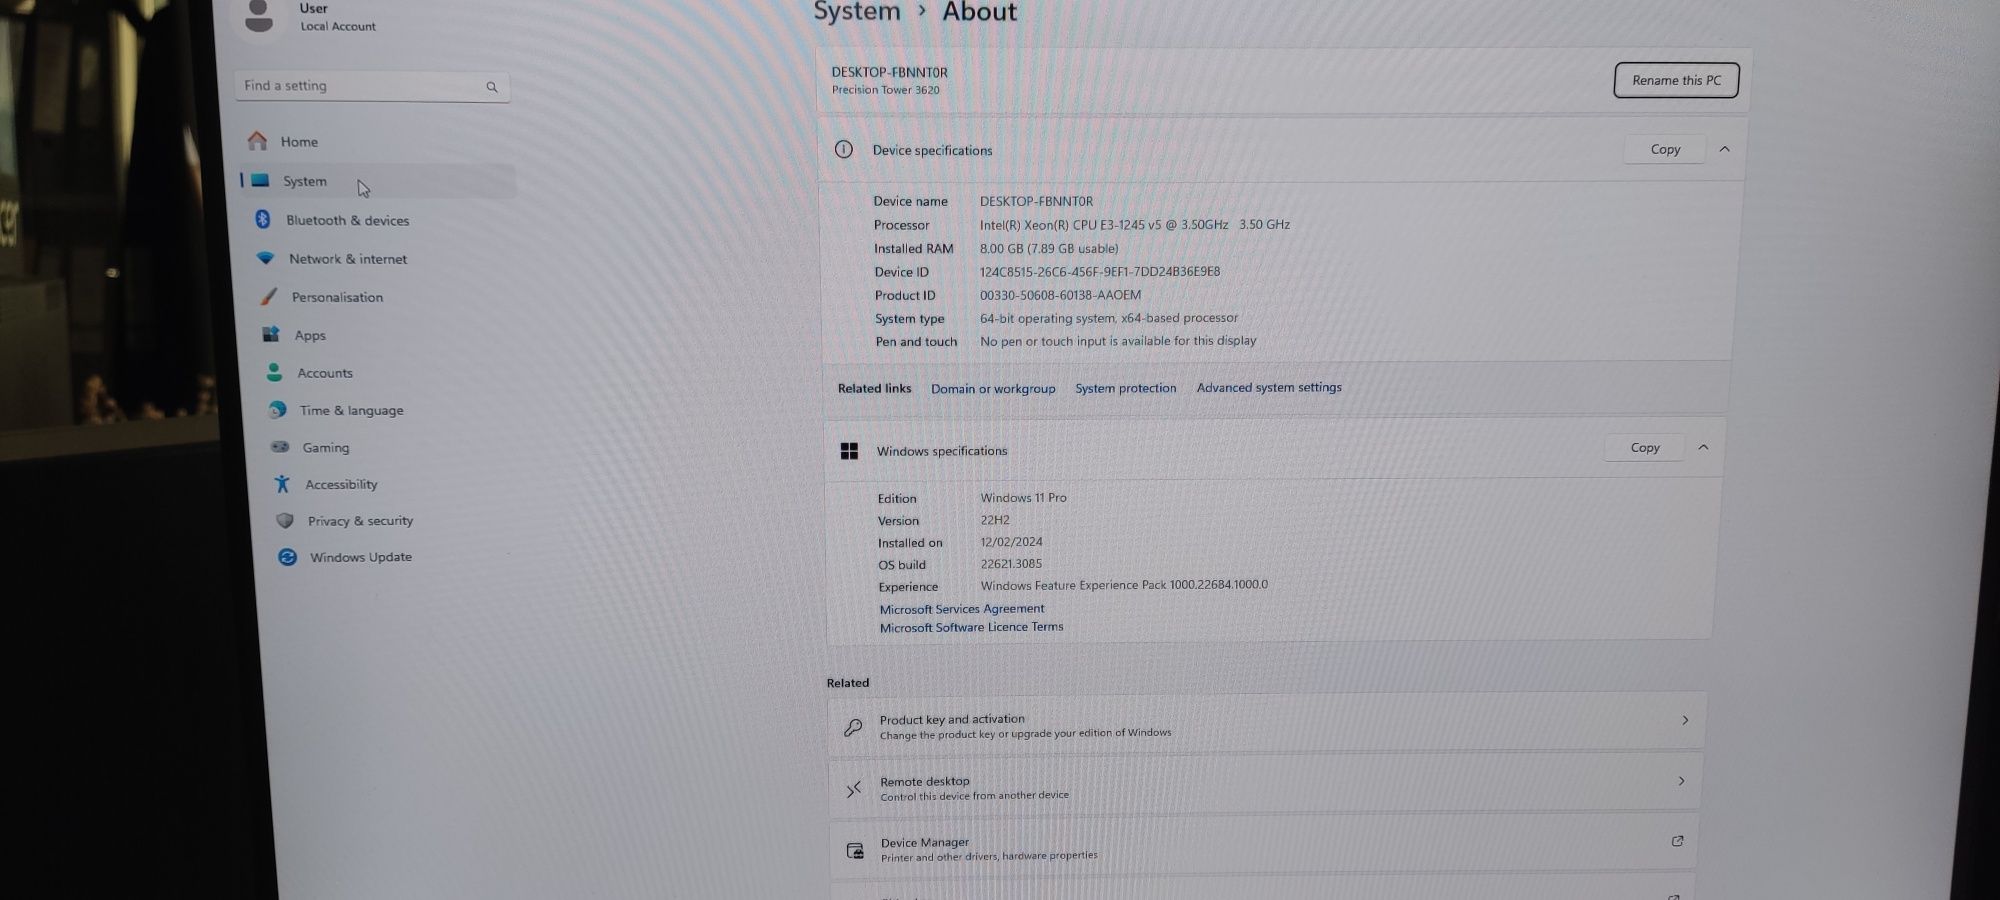The image size is (2000, 900).
Task: Click the Device Manager external link icon
Action: click(1677, 841)
